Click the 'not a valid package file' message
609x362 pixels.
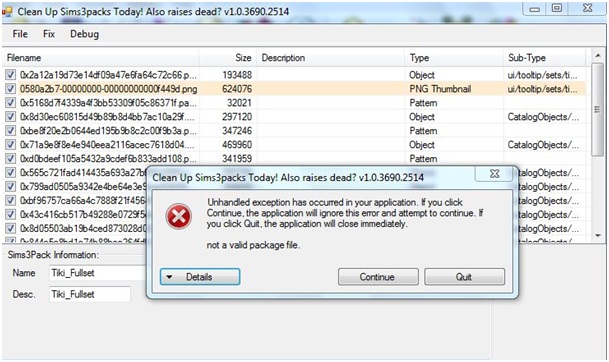coord(253,245)
